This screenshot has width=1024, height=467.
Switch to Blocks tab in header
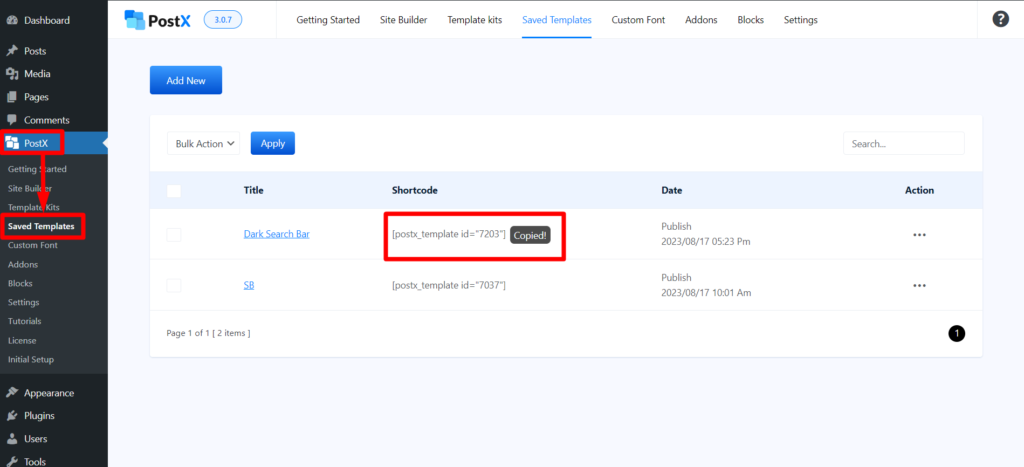point(750,20)
